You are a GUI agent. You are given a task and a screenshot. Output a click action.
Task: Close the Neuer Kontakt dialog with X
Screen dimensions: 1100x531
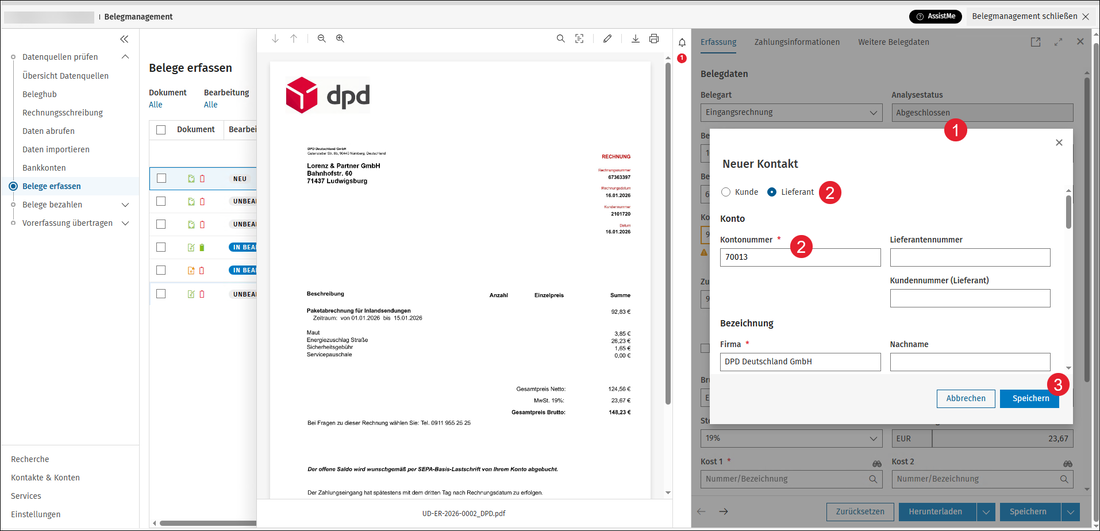tap(1059, 142)
